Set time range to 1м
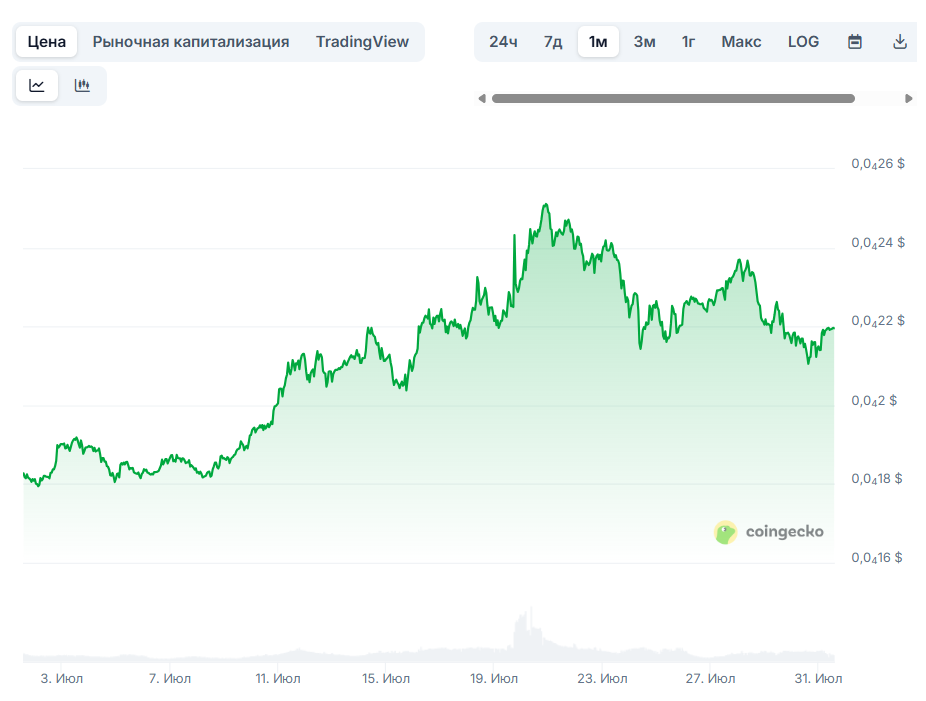The width and height of the screenshot is (926, 701). coord(598,42)
